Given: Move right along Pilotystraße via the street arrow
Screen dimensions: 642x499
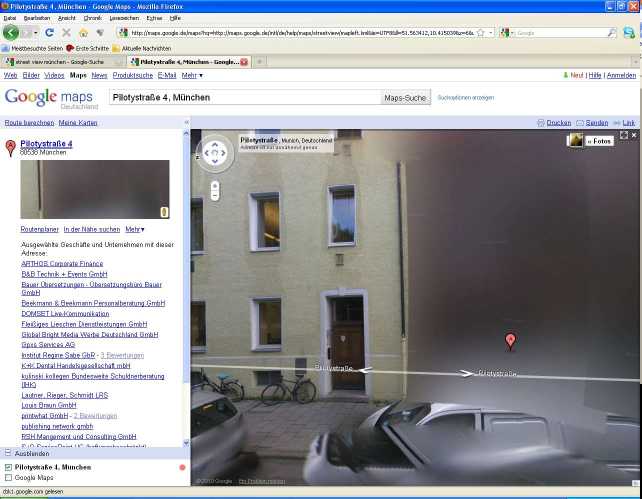Looking at the screenshot, I should [466, 373].
